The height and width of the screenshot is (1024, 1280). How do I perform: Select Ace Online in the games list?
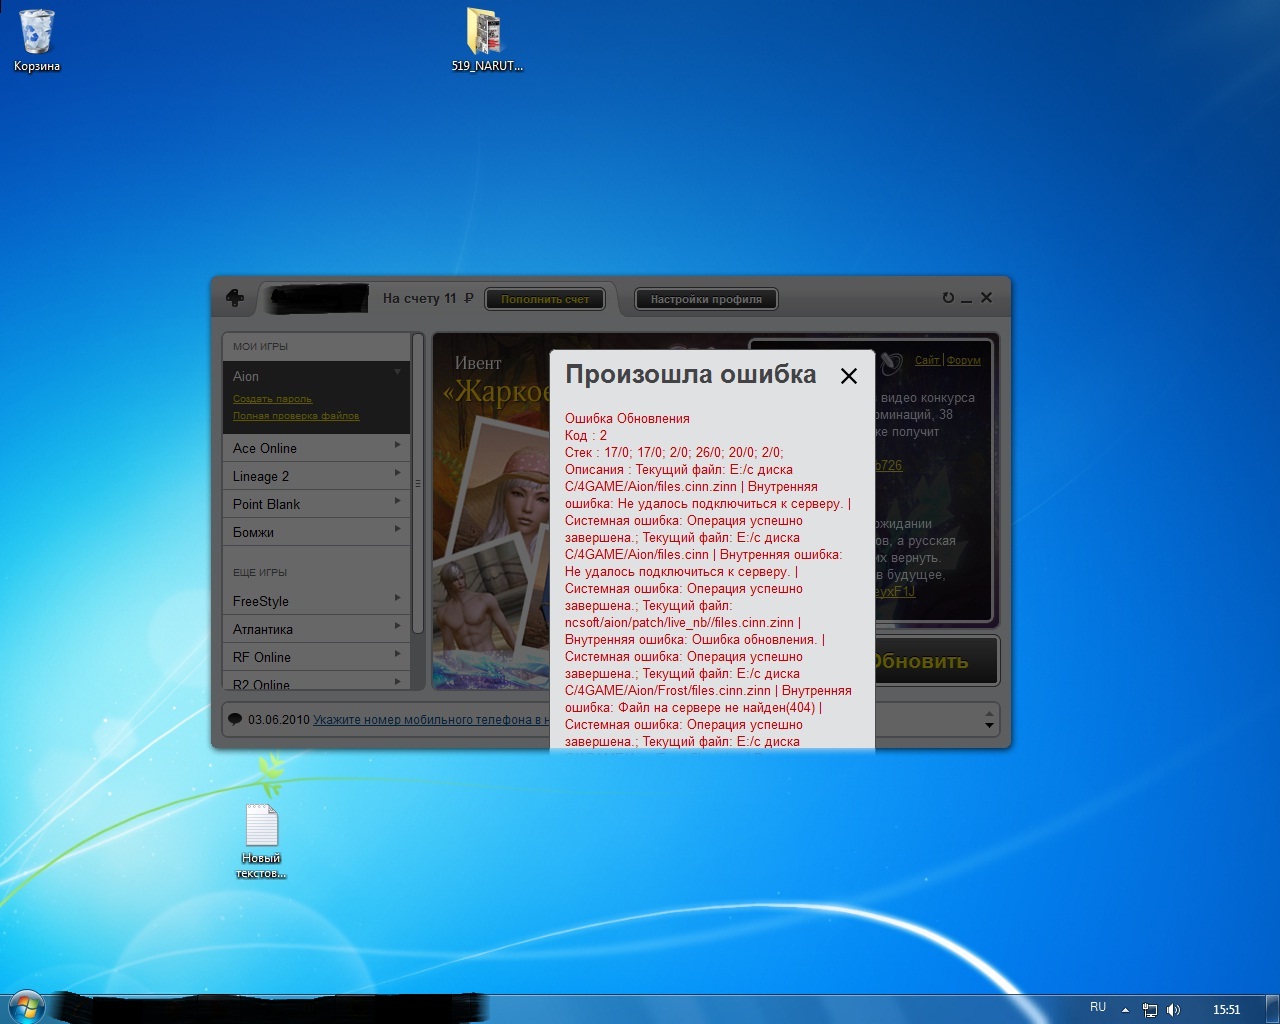click(x=316, y=448)
